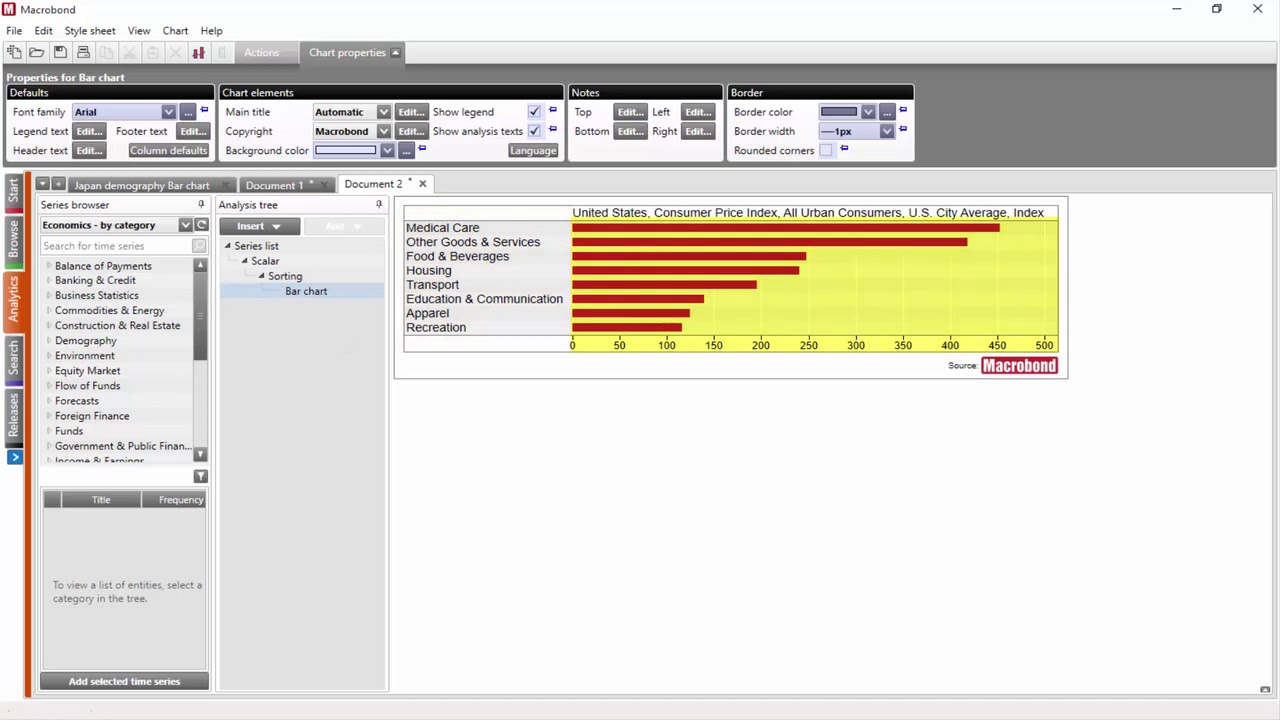Click Add selected time series button
The width and height of the screenshot is (1280, 720).
[x=124, y=681]
